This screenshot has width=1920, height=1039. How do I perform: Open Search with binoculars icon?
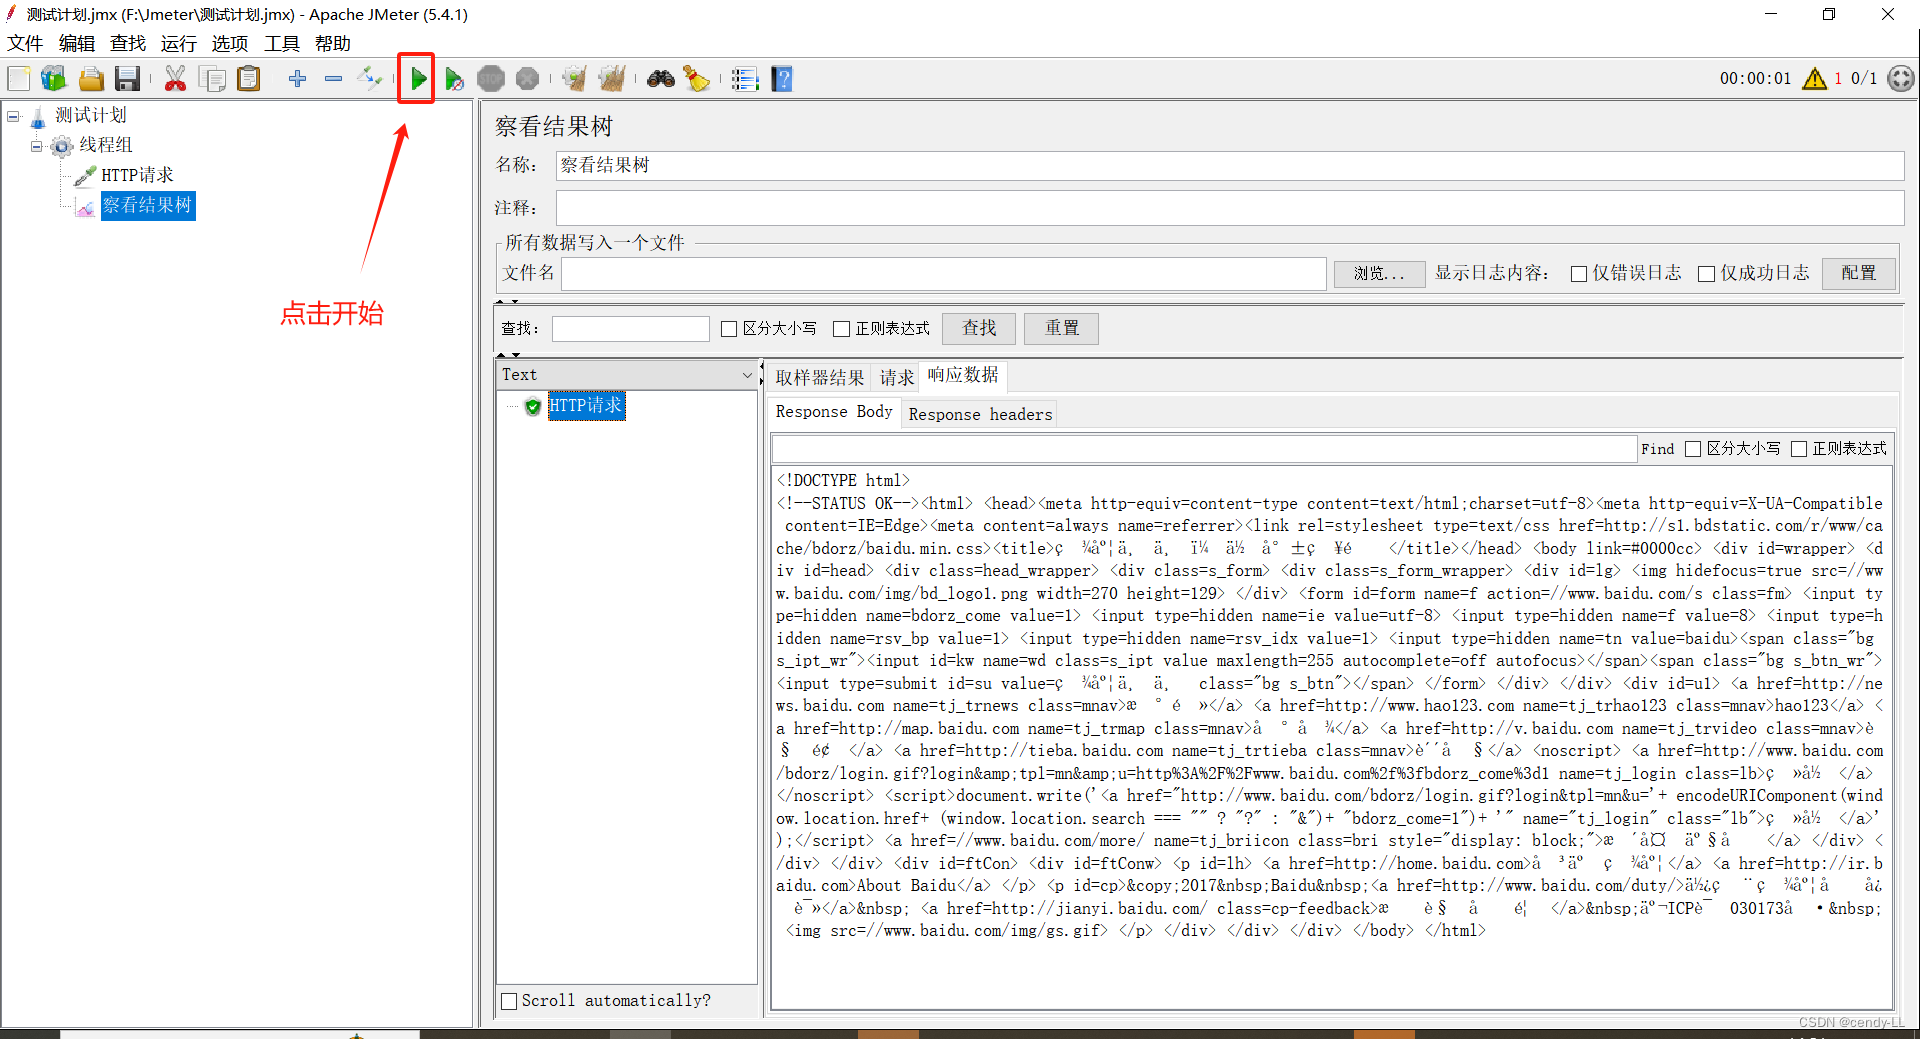[x=660, y=79]
